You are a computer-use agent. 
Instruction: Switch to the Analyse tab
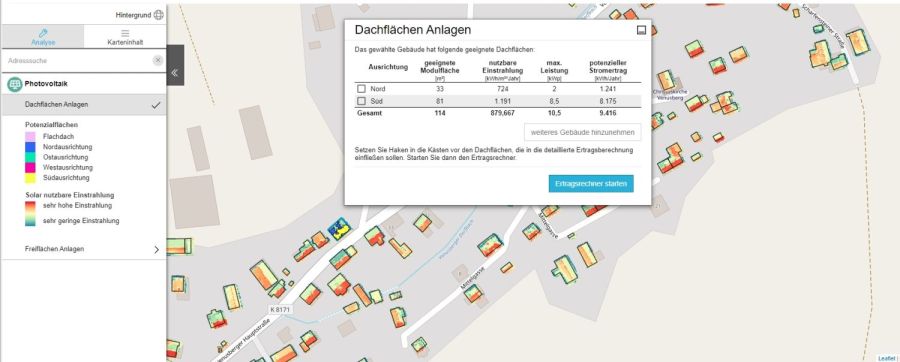[43, 37]
